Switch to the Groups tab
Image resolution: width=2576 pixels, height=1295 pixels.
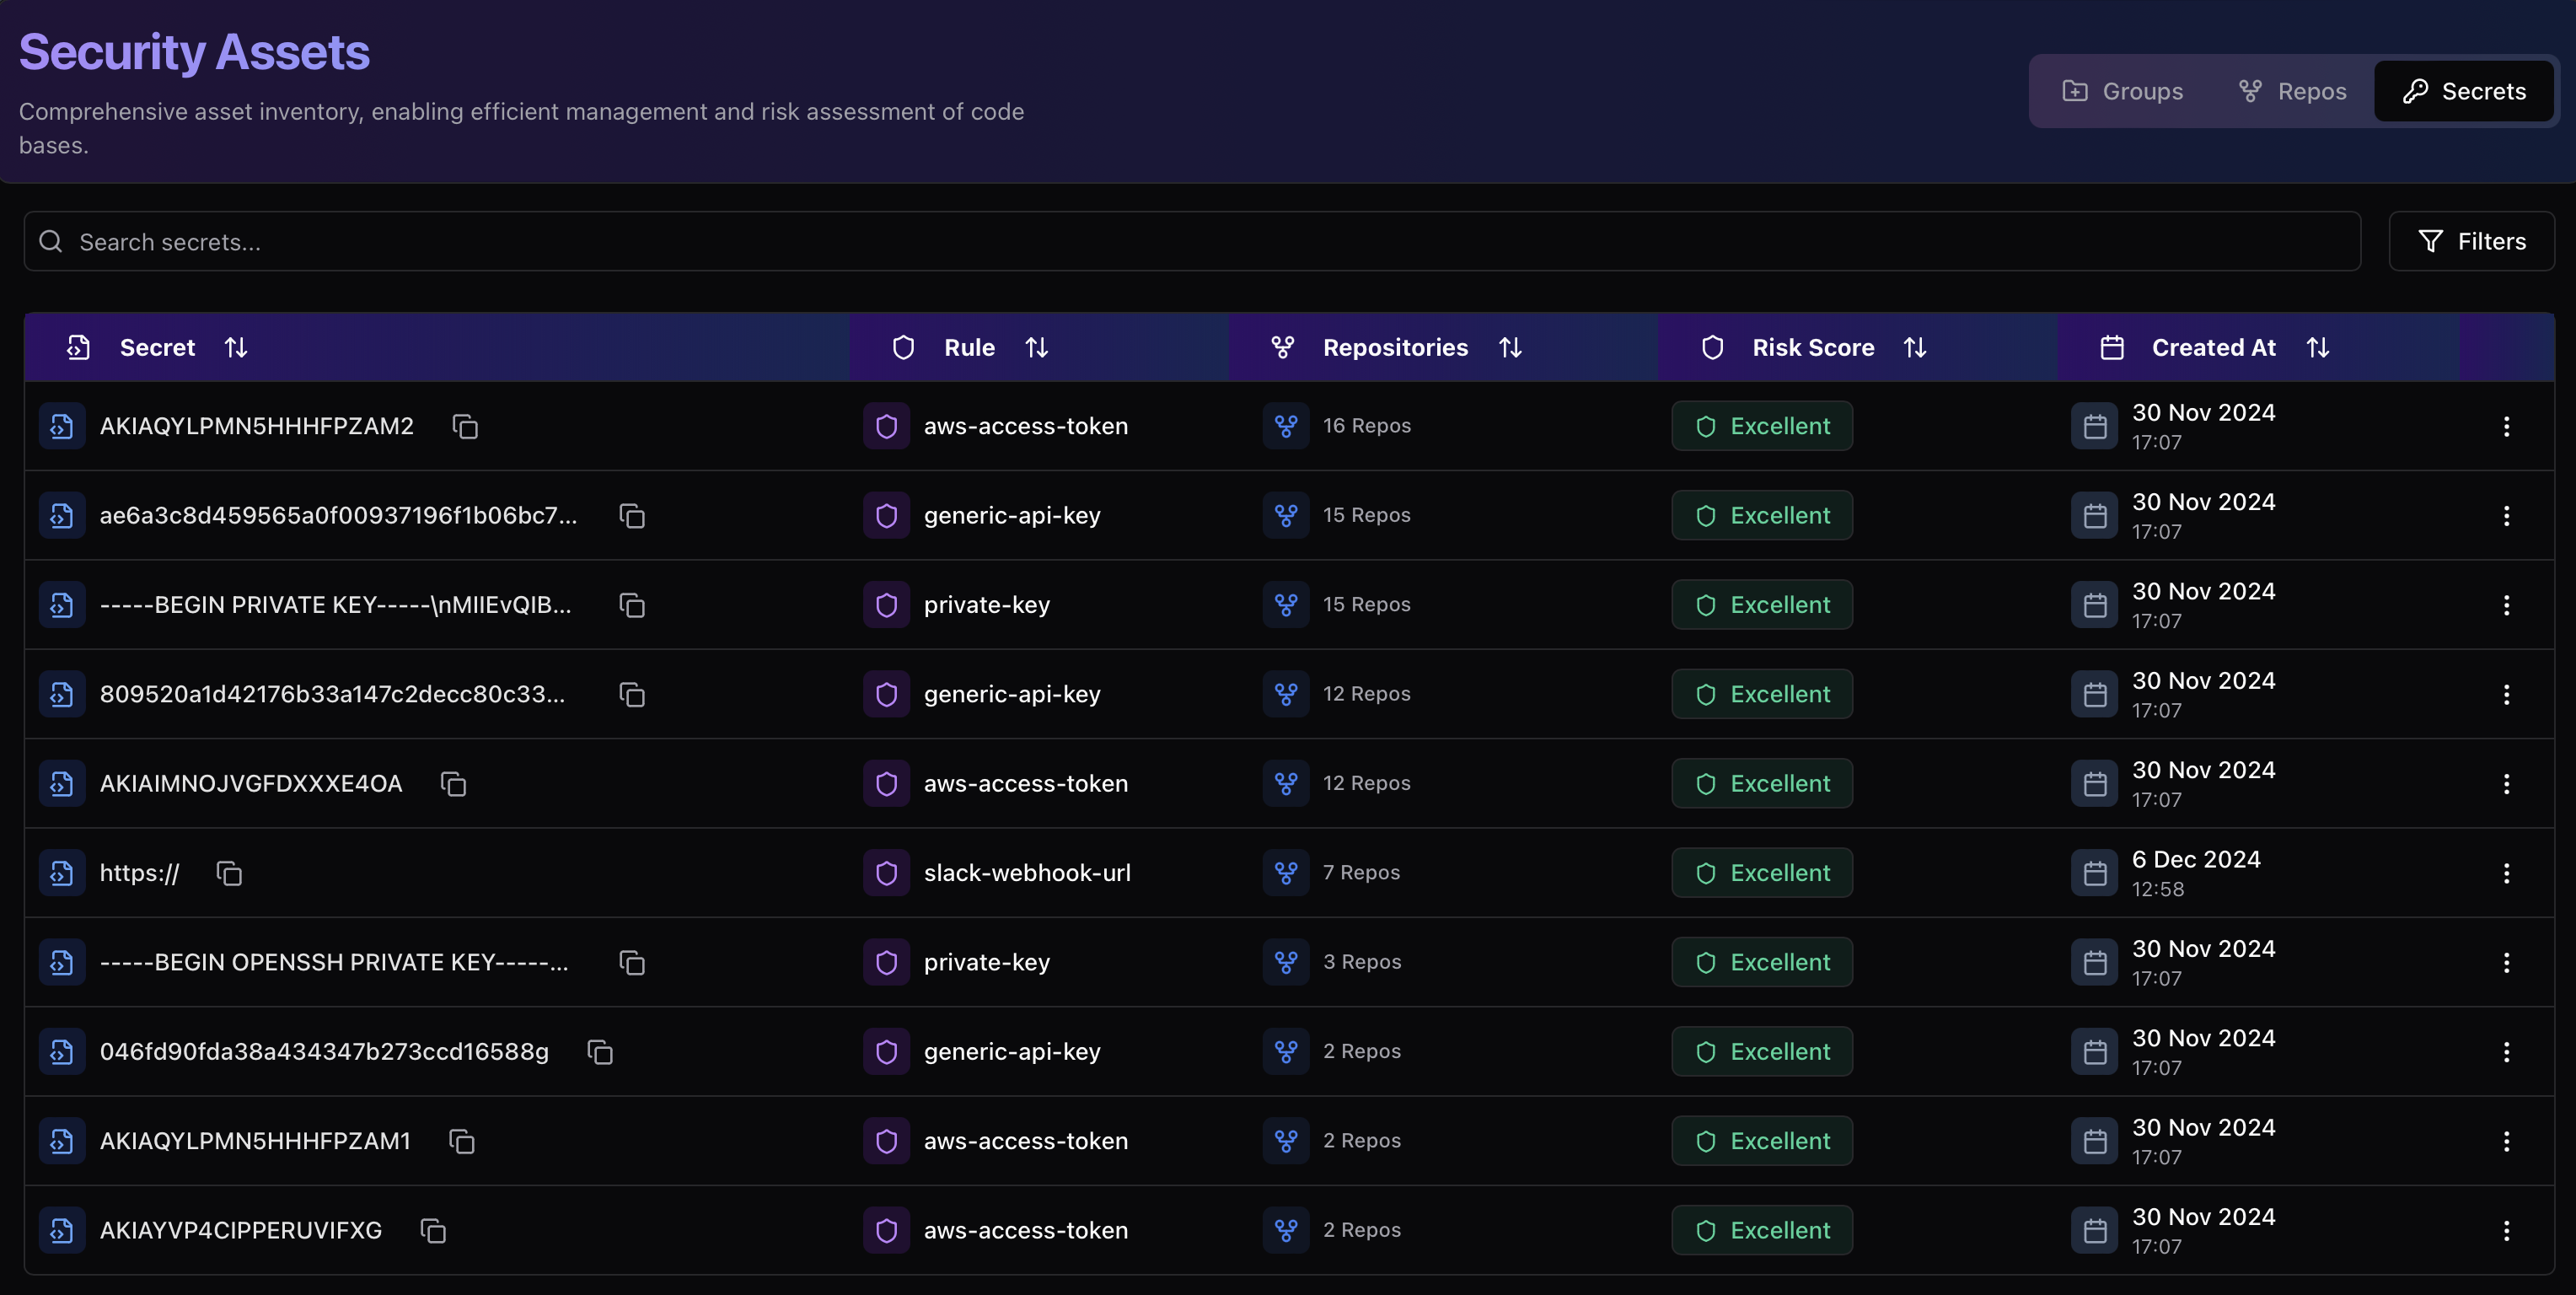2123,91
